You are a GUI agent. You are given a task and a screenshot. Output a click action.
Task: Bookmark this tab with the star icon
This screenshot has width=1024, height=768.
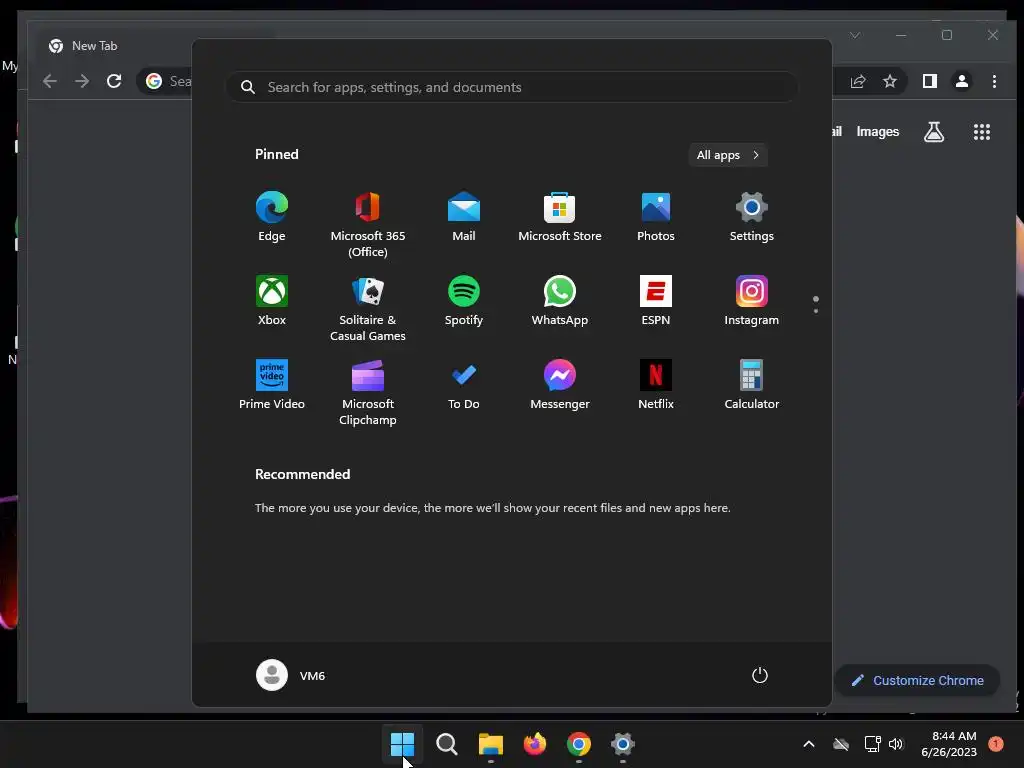(889, 81)
